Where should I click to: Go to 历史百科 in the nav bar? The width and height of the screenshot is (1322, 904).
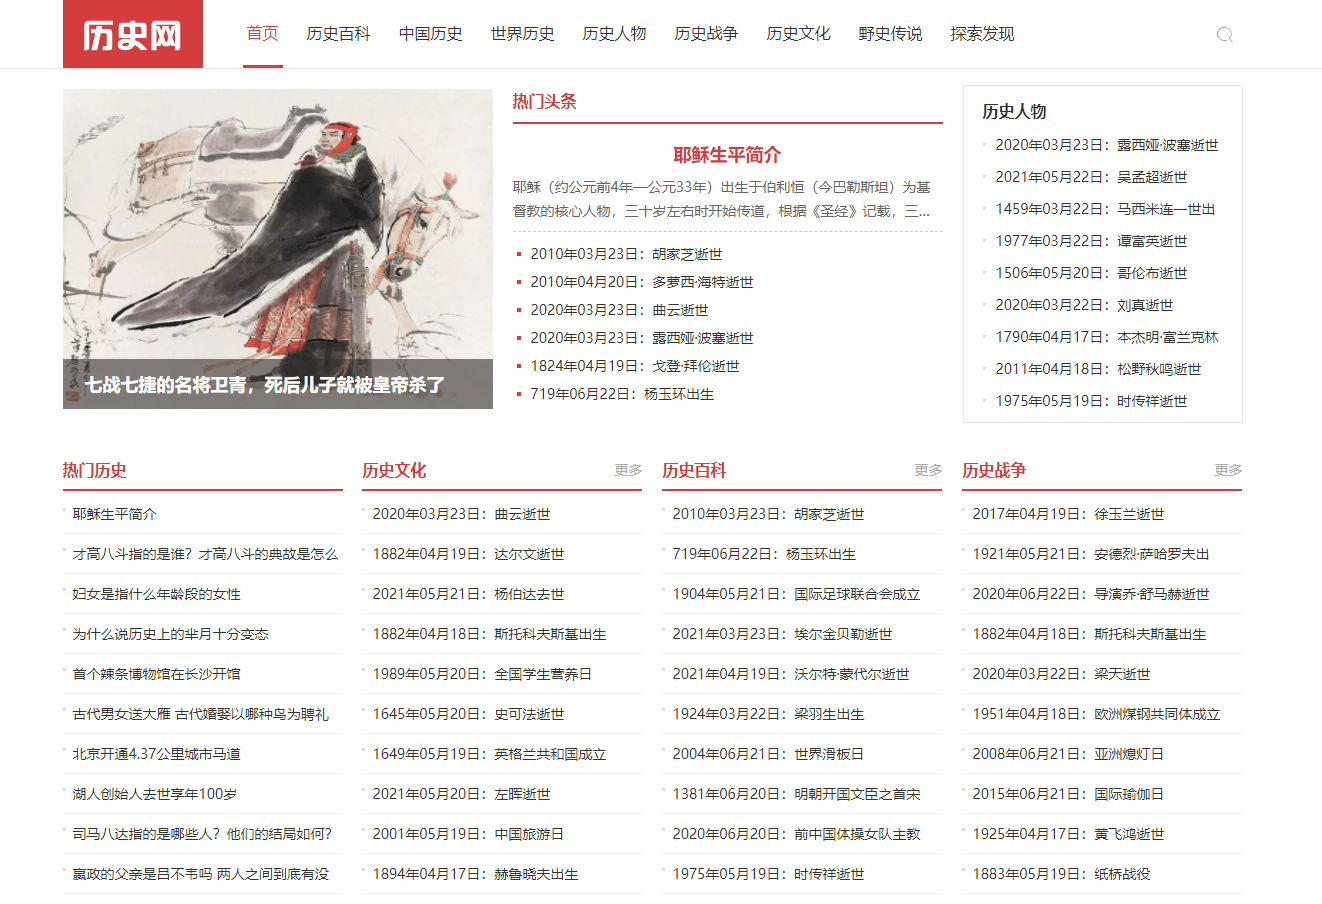pos(338,34)
